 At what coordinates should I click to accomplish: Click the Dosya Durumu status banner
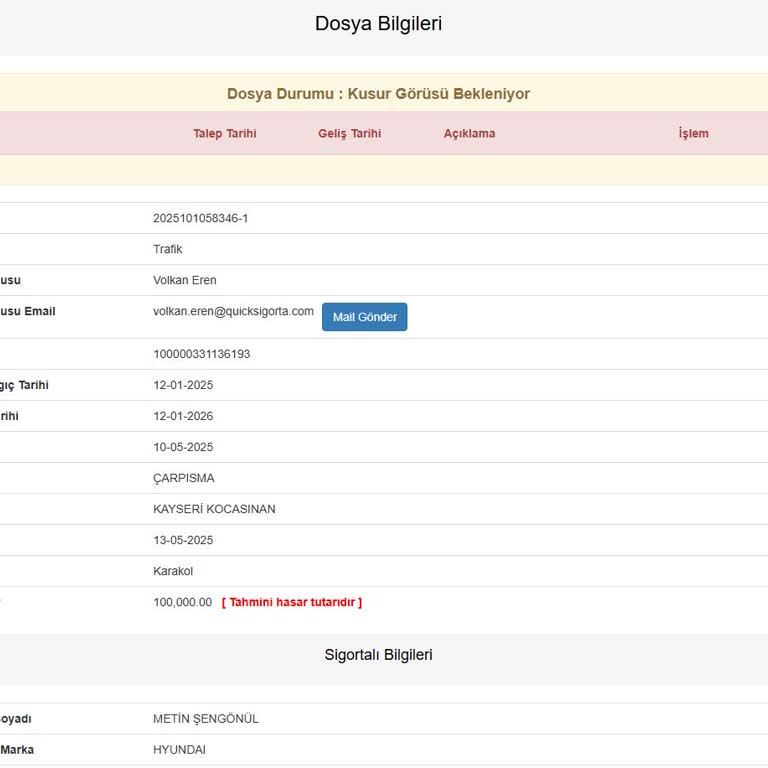coord(378,94)
